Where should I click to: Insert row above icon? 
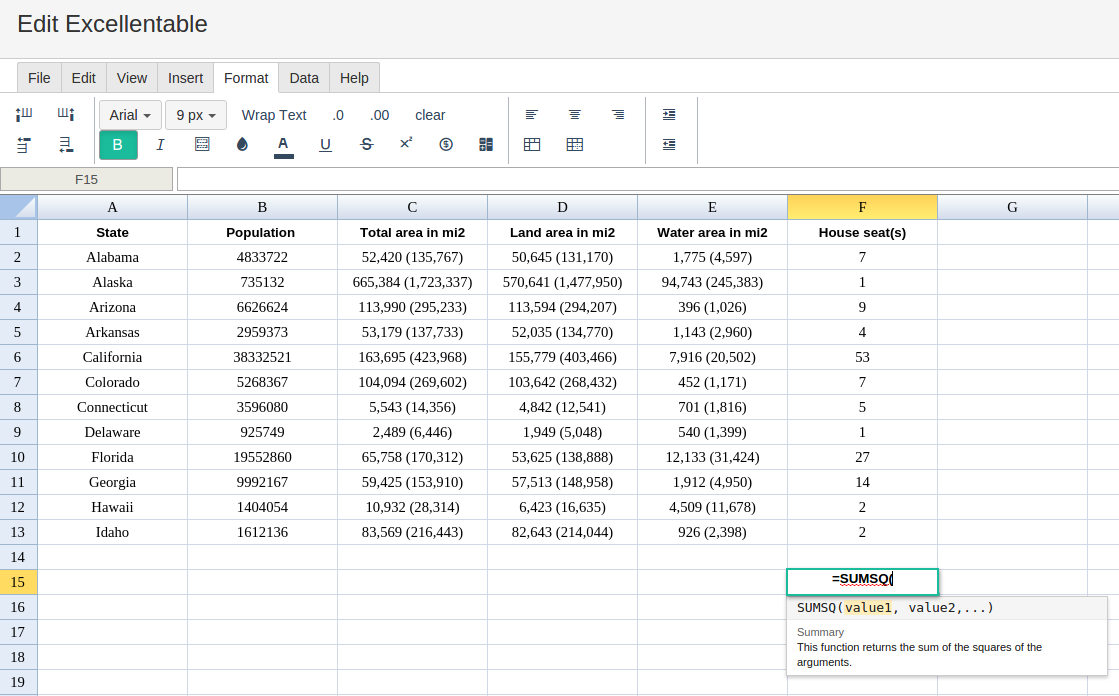pos(24,145)
